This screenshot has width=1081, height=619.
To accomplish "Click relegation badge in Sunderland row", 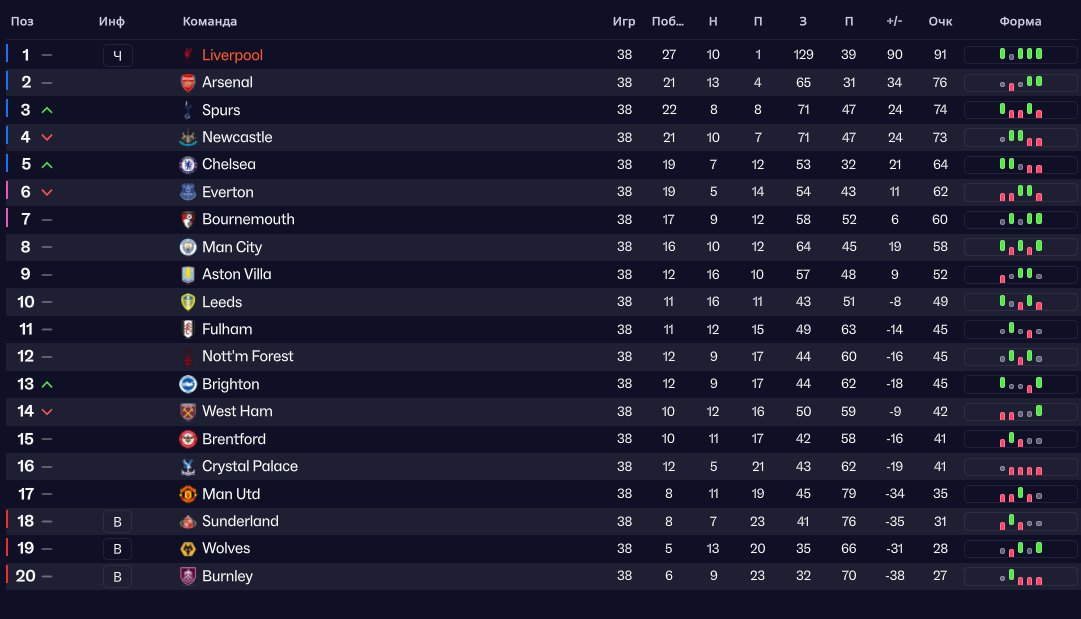I will pyautogui.click(x=117, y=522).
